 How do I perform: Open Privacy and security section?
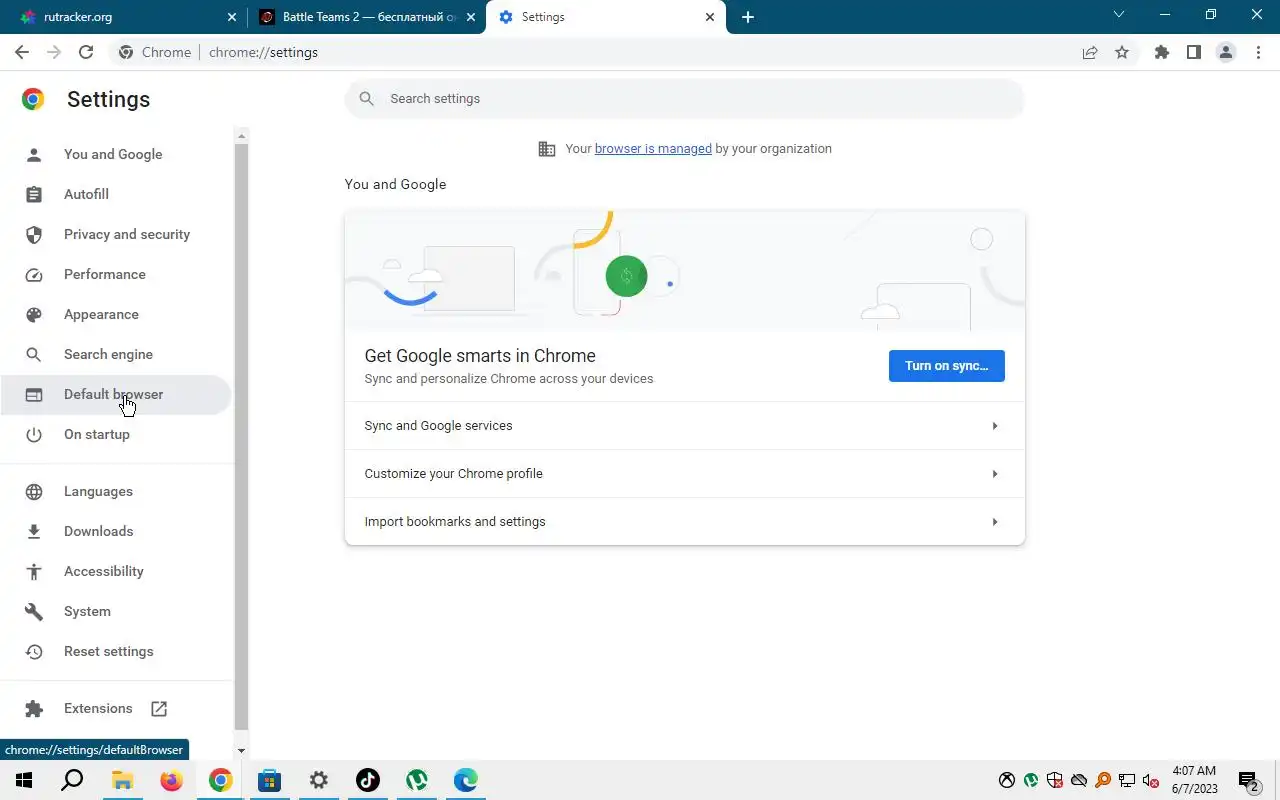pos(115,234)
